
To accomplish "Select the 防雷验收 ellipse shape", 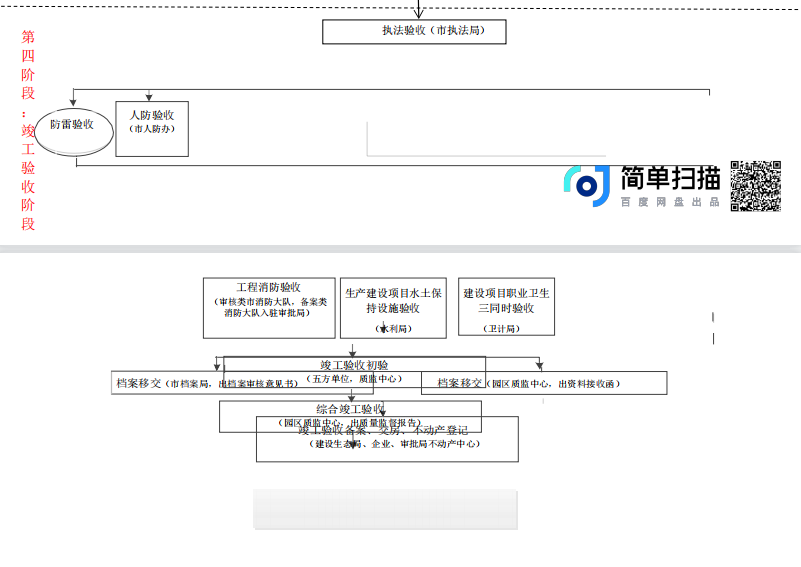I will click(72, 126).
